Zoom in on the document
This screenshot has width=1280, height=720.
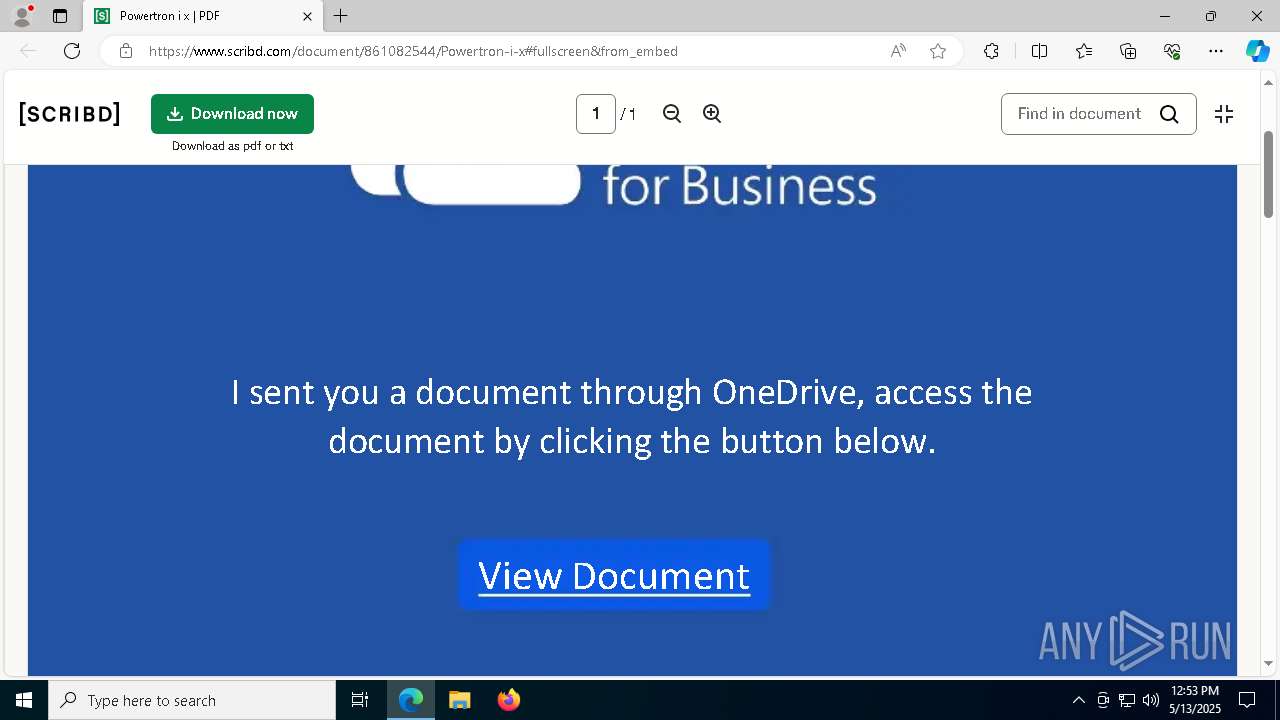click(x=712, y=114)
